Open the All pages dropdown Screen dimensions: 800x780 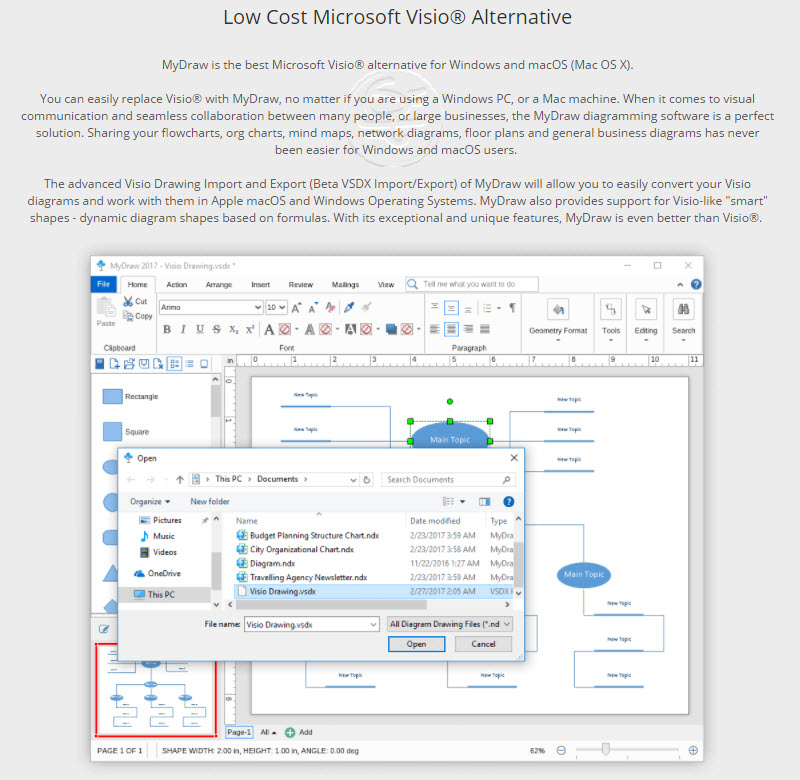coord(268,733)
